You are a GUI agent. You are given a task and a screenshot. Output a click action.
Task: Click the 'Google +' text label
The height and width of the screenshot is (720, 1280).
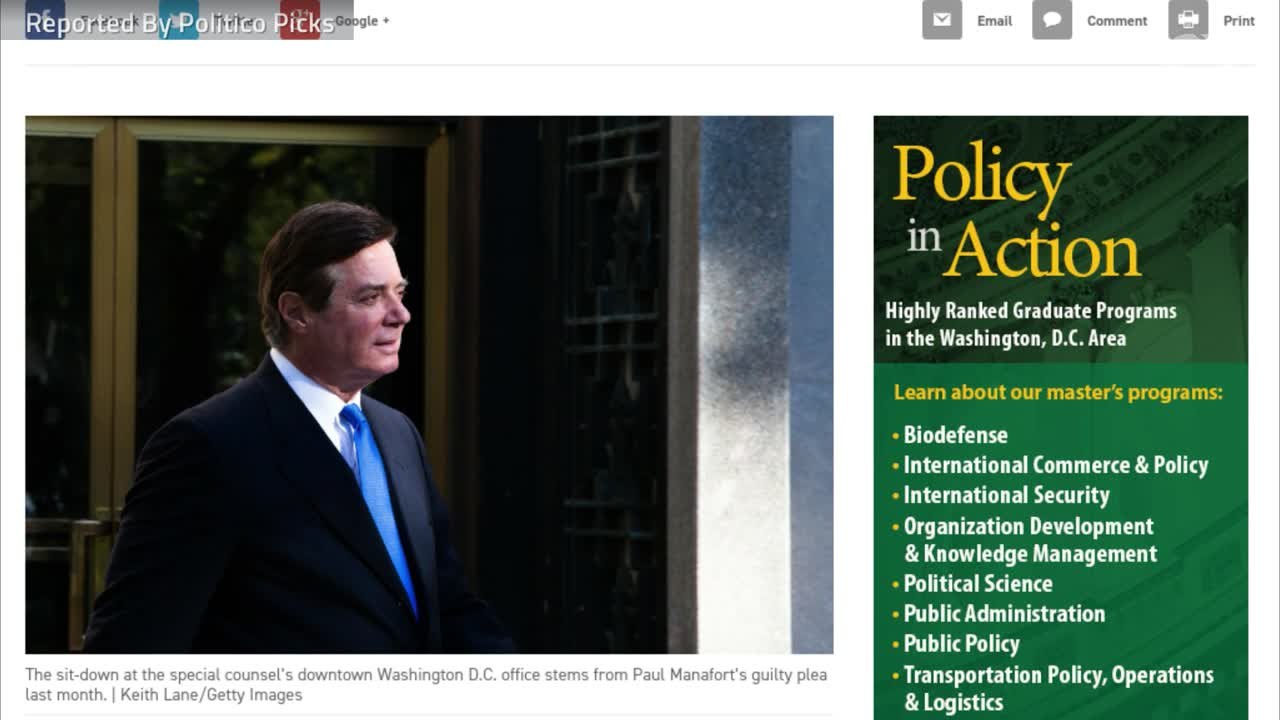pyautogui.click(x=362, y=20)
